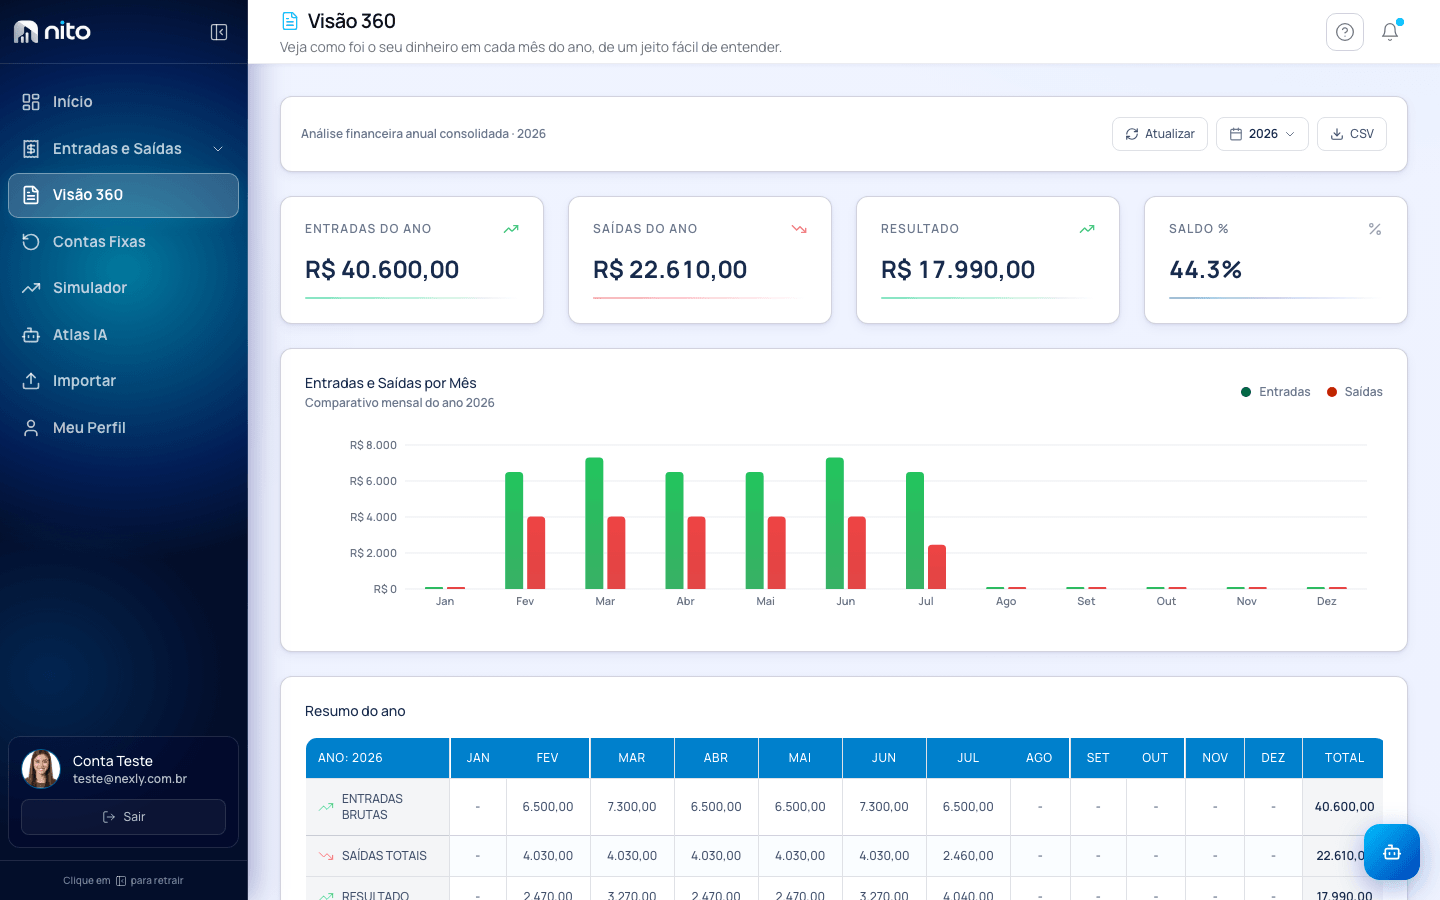Click the Atlas IA robot icon in sidebar
Viewport: 1440px width, 900px height.
[31, 335]
